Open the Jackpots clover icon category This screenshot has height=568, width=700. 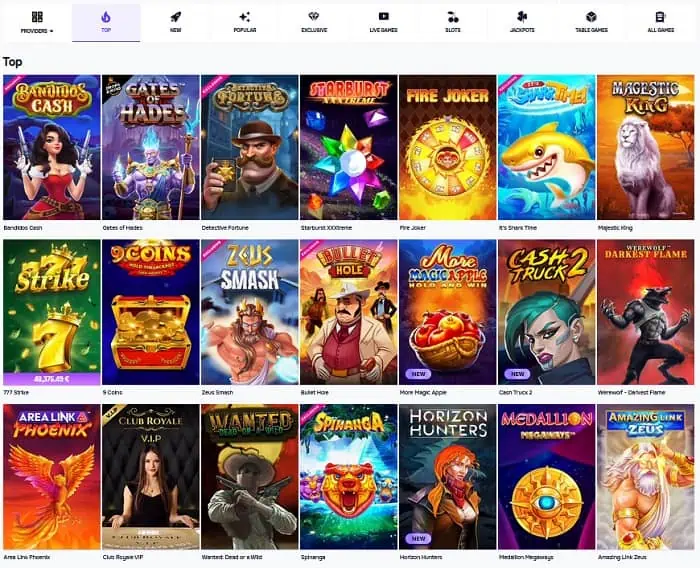(x=522, y=17)
